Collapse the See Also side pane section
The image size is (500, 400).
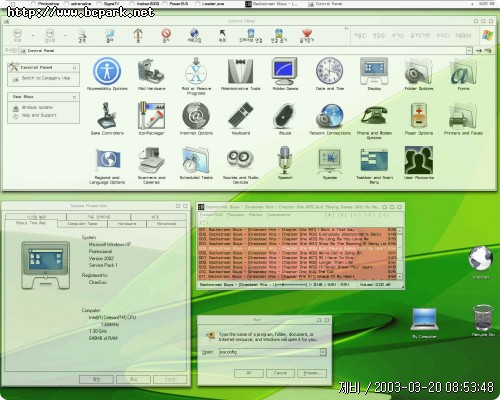[x=74, y=97]
